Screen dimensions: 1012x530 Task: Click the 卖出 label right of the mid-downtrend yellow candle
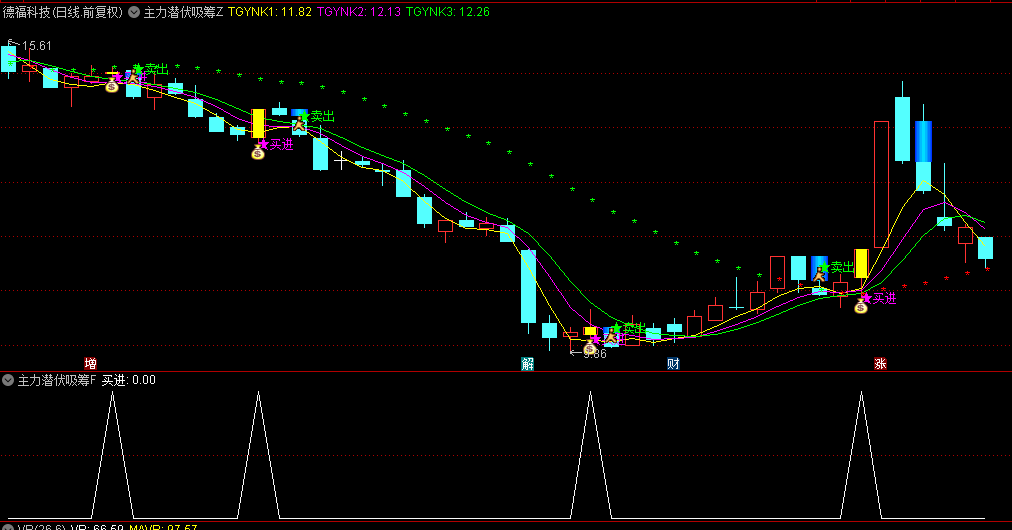tap(323, 116)
